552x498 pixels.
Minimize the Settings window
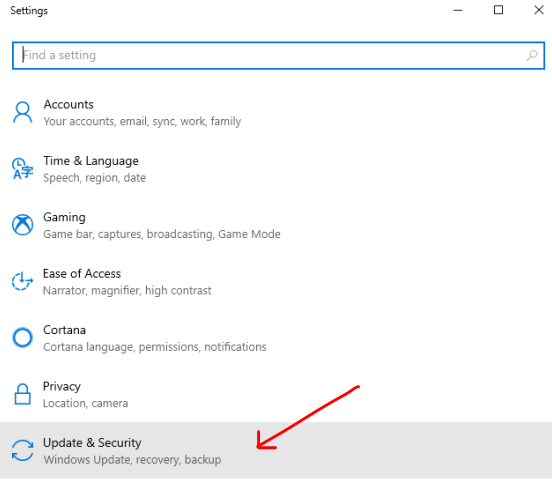[458, 10]
